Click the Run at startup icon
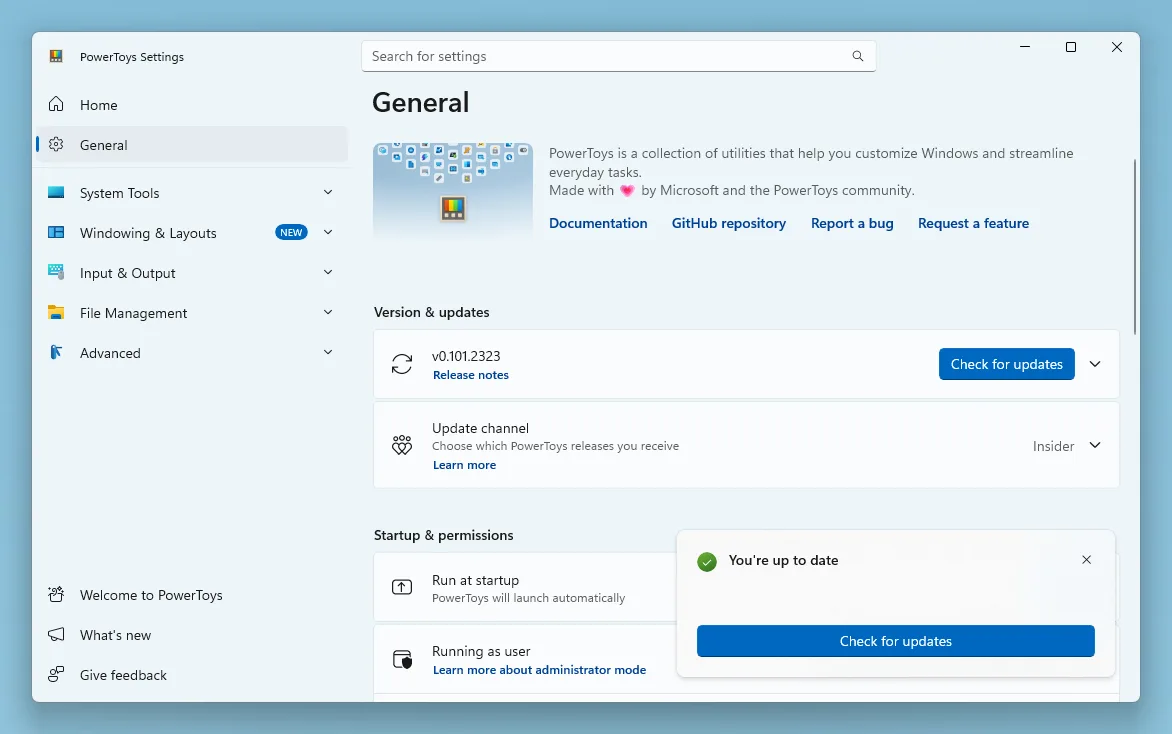This screenshot has height=734, width=1172. coord(402,587)
